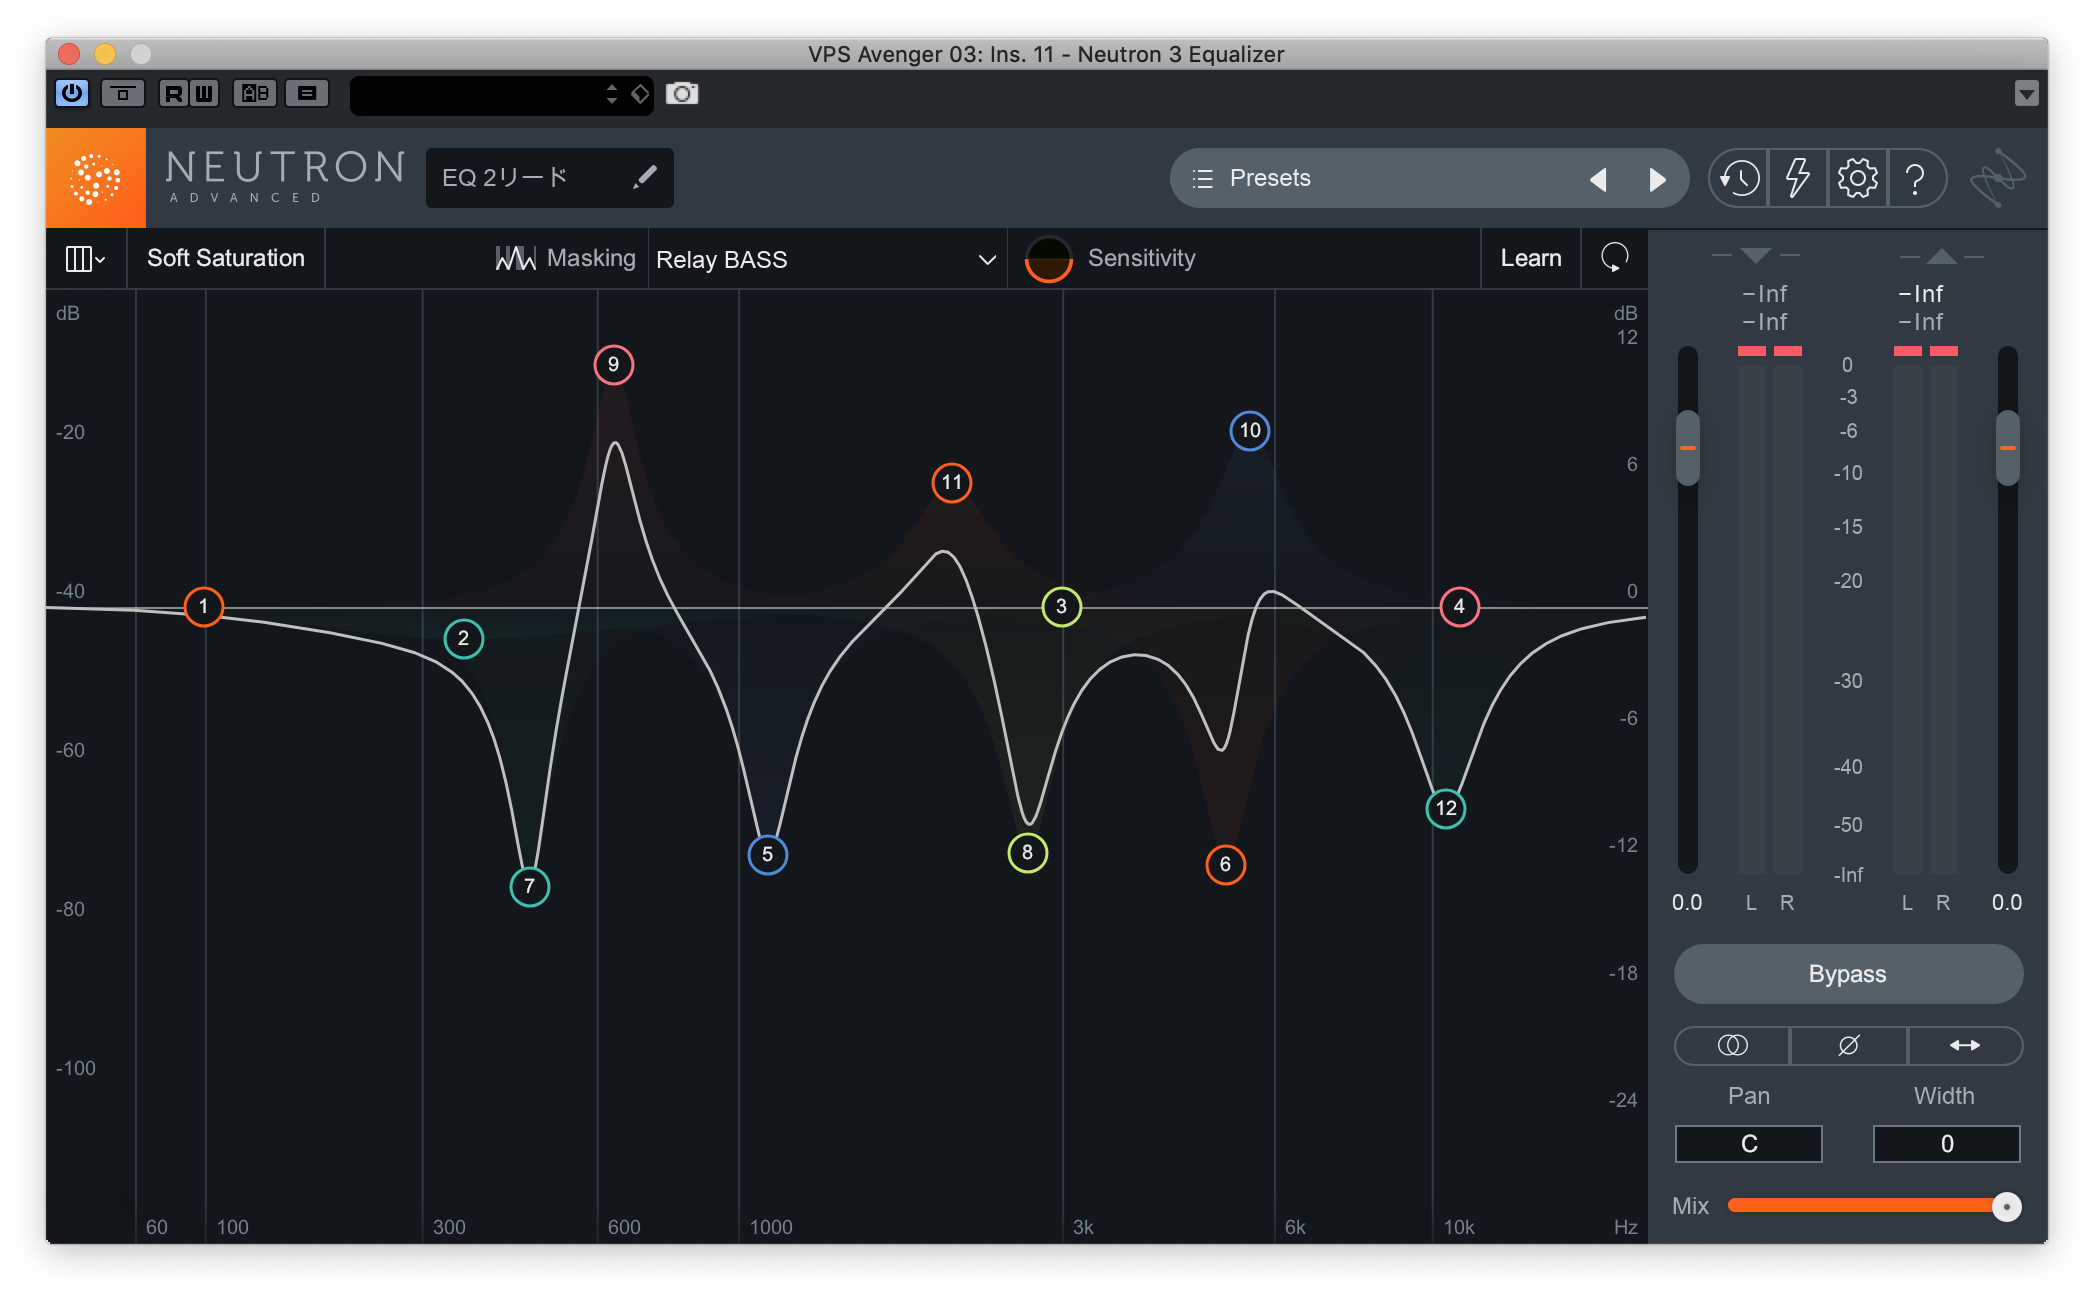Clear the output meter red clip indicator

point(1926,351)
